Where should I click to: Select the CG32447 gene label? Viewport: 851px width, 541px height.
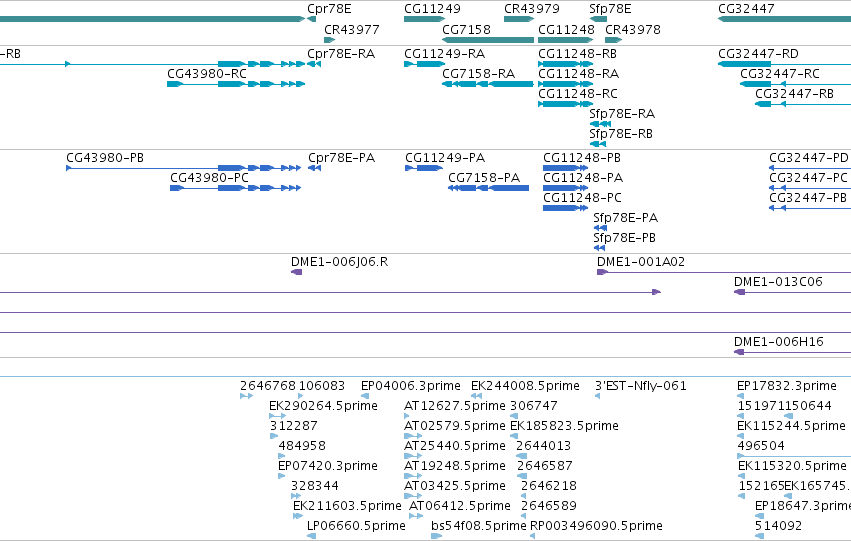click(746, 9)
